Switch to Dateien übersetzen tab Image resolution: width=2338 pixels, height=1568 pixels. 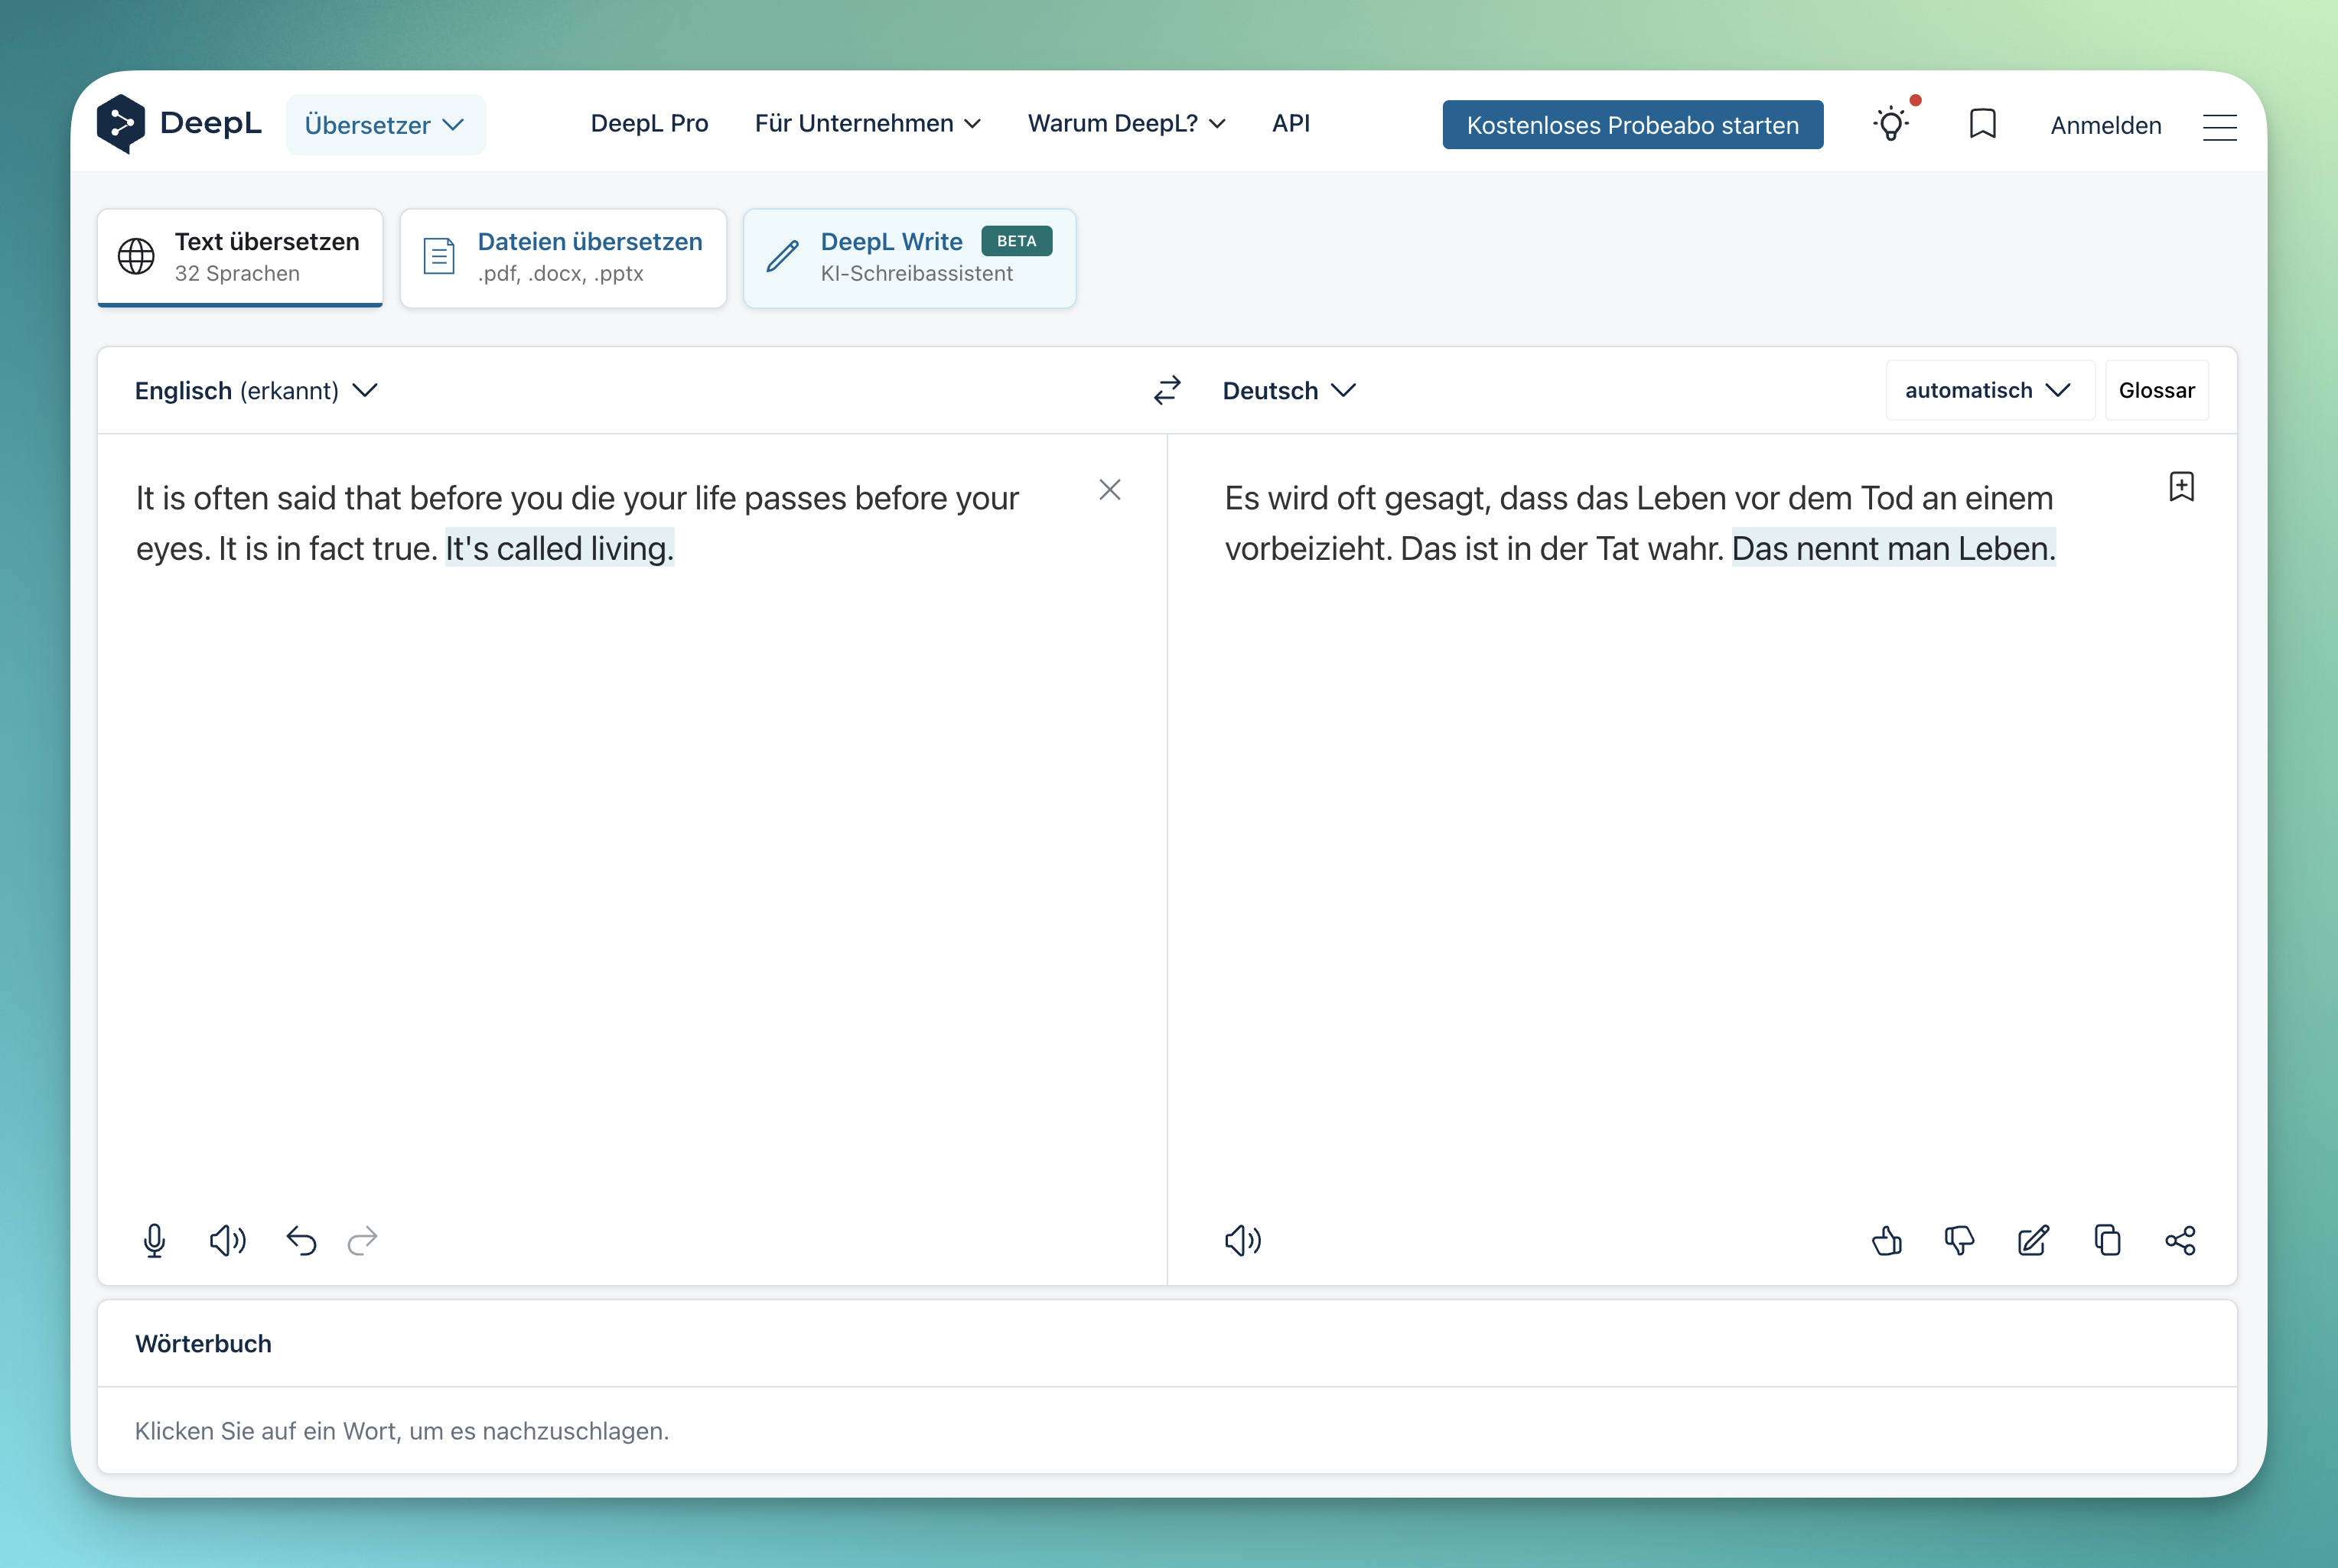563,257
